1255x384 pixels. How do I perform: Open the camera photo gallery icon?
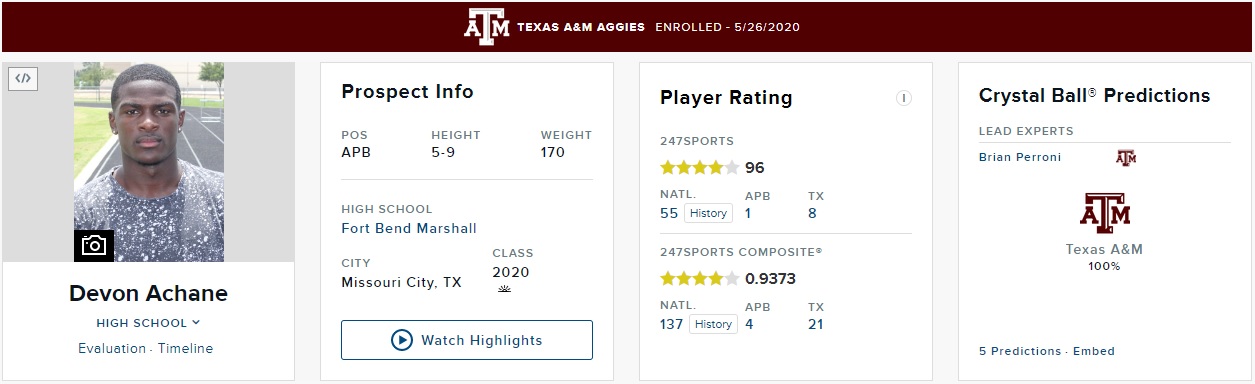[x=94, y=246]
